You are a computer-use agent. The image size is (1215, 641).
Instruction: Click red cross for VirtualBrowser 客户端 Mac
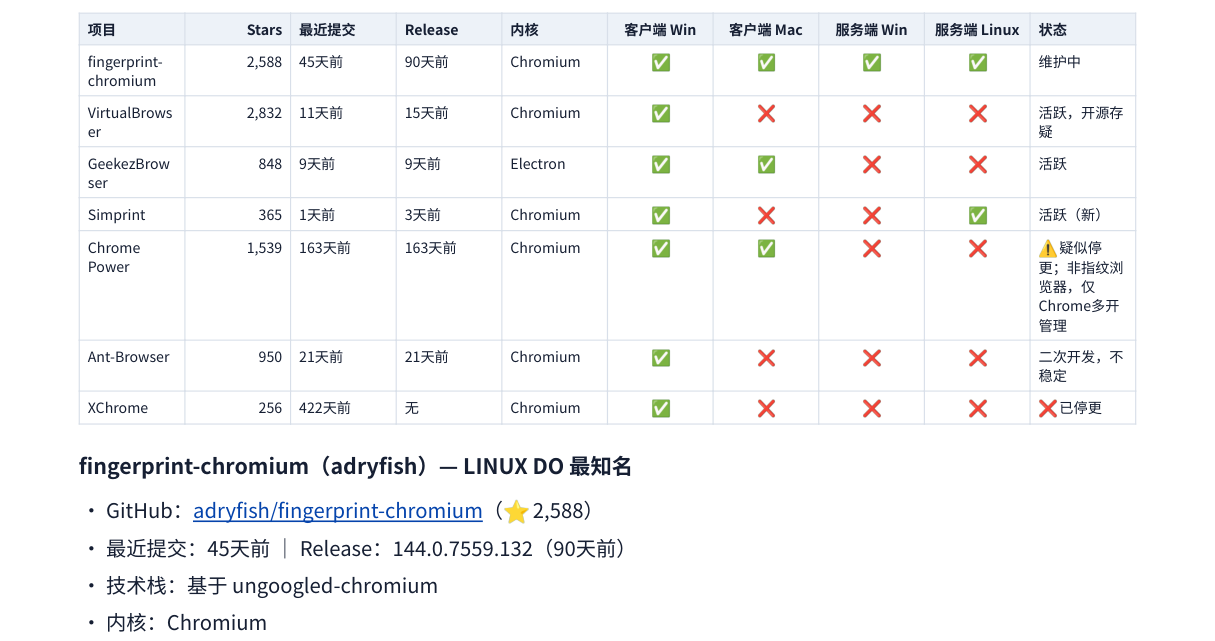click(x=766, y=114)
